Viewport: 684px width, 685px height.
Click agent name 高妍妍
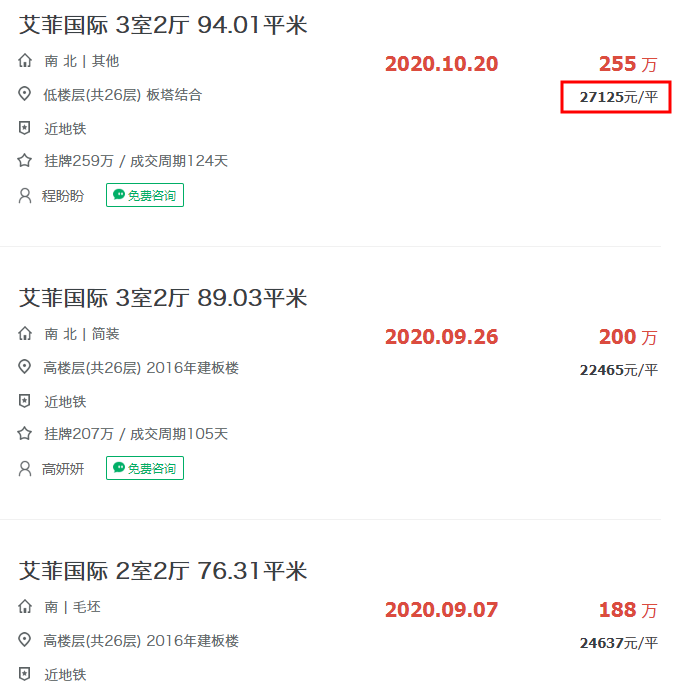pyautogui.click(x=63, y=469)
